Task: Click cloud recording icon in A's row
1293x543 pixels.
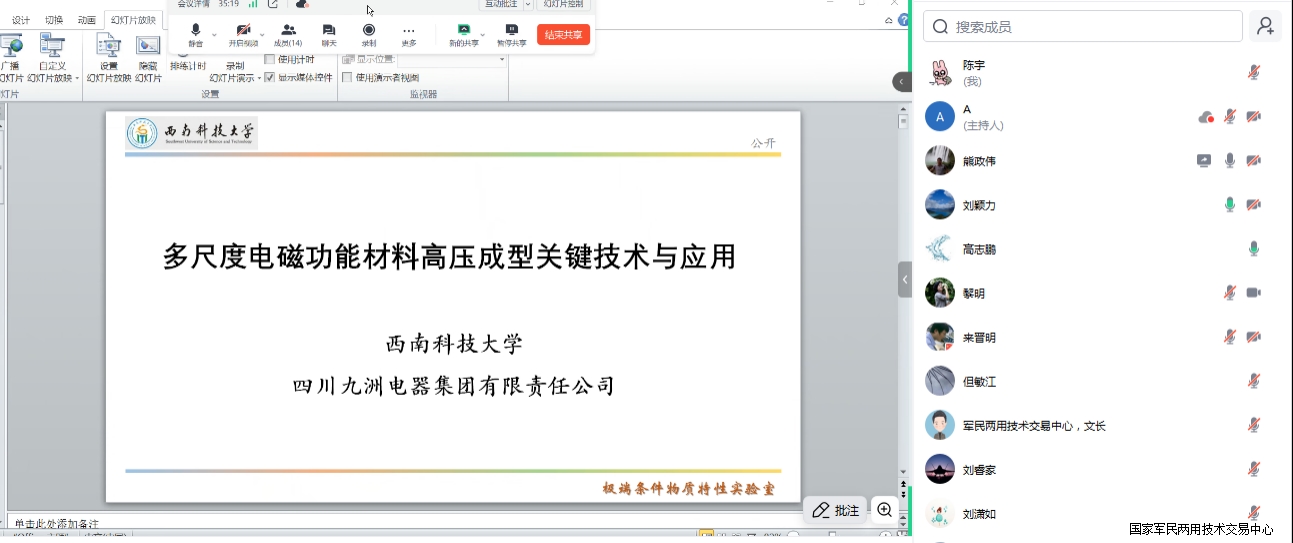Action: pyautogui.click(x=1206, y=117)
